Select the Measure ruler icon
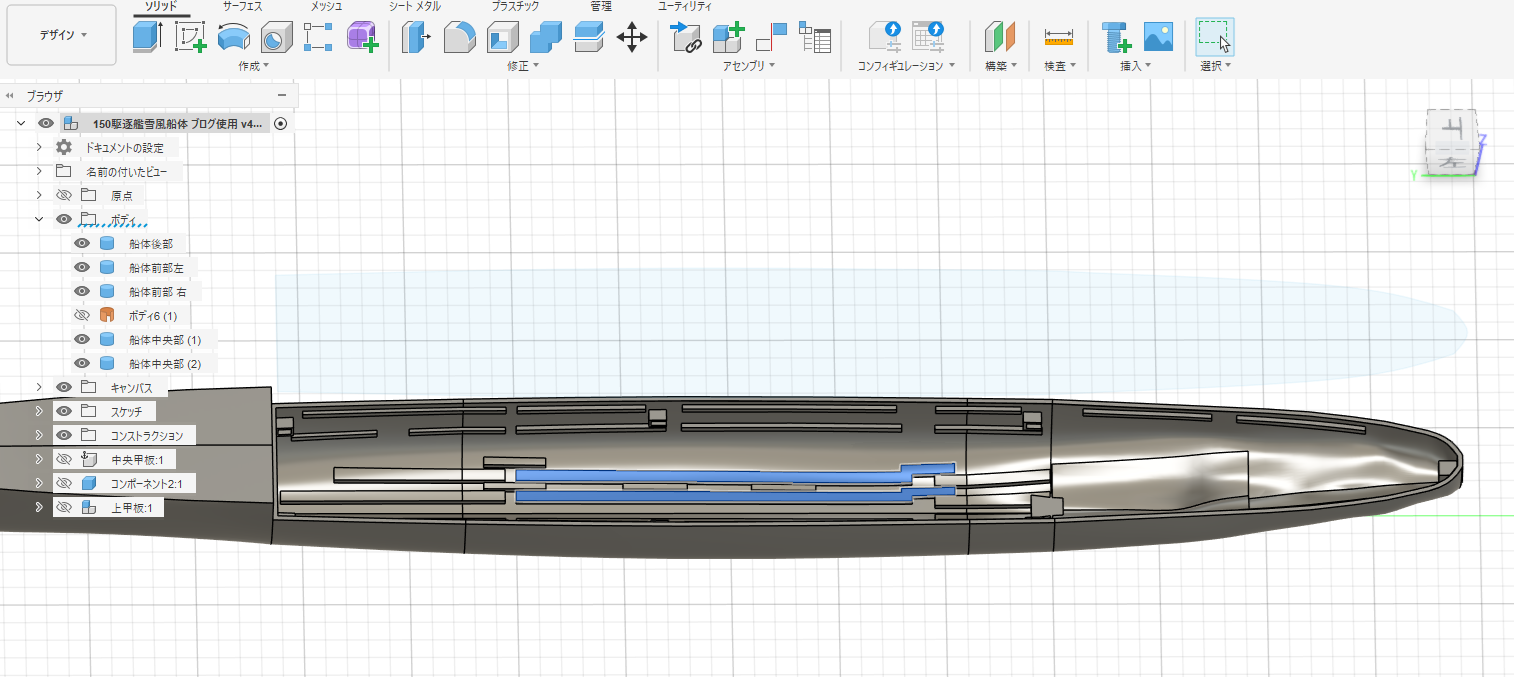 1058,38
